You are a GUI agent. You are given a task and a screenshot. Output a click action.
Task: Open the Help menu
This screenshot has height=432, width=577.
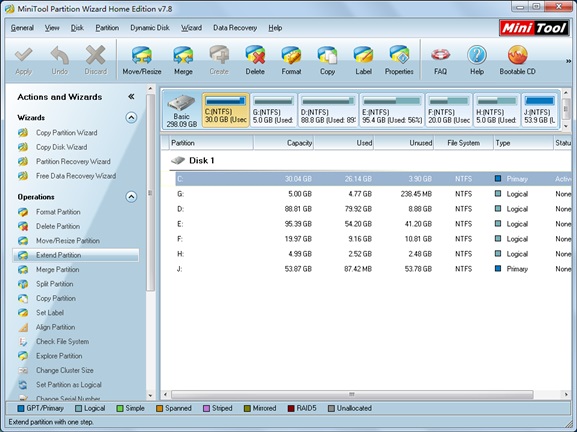[275, 28]
